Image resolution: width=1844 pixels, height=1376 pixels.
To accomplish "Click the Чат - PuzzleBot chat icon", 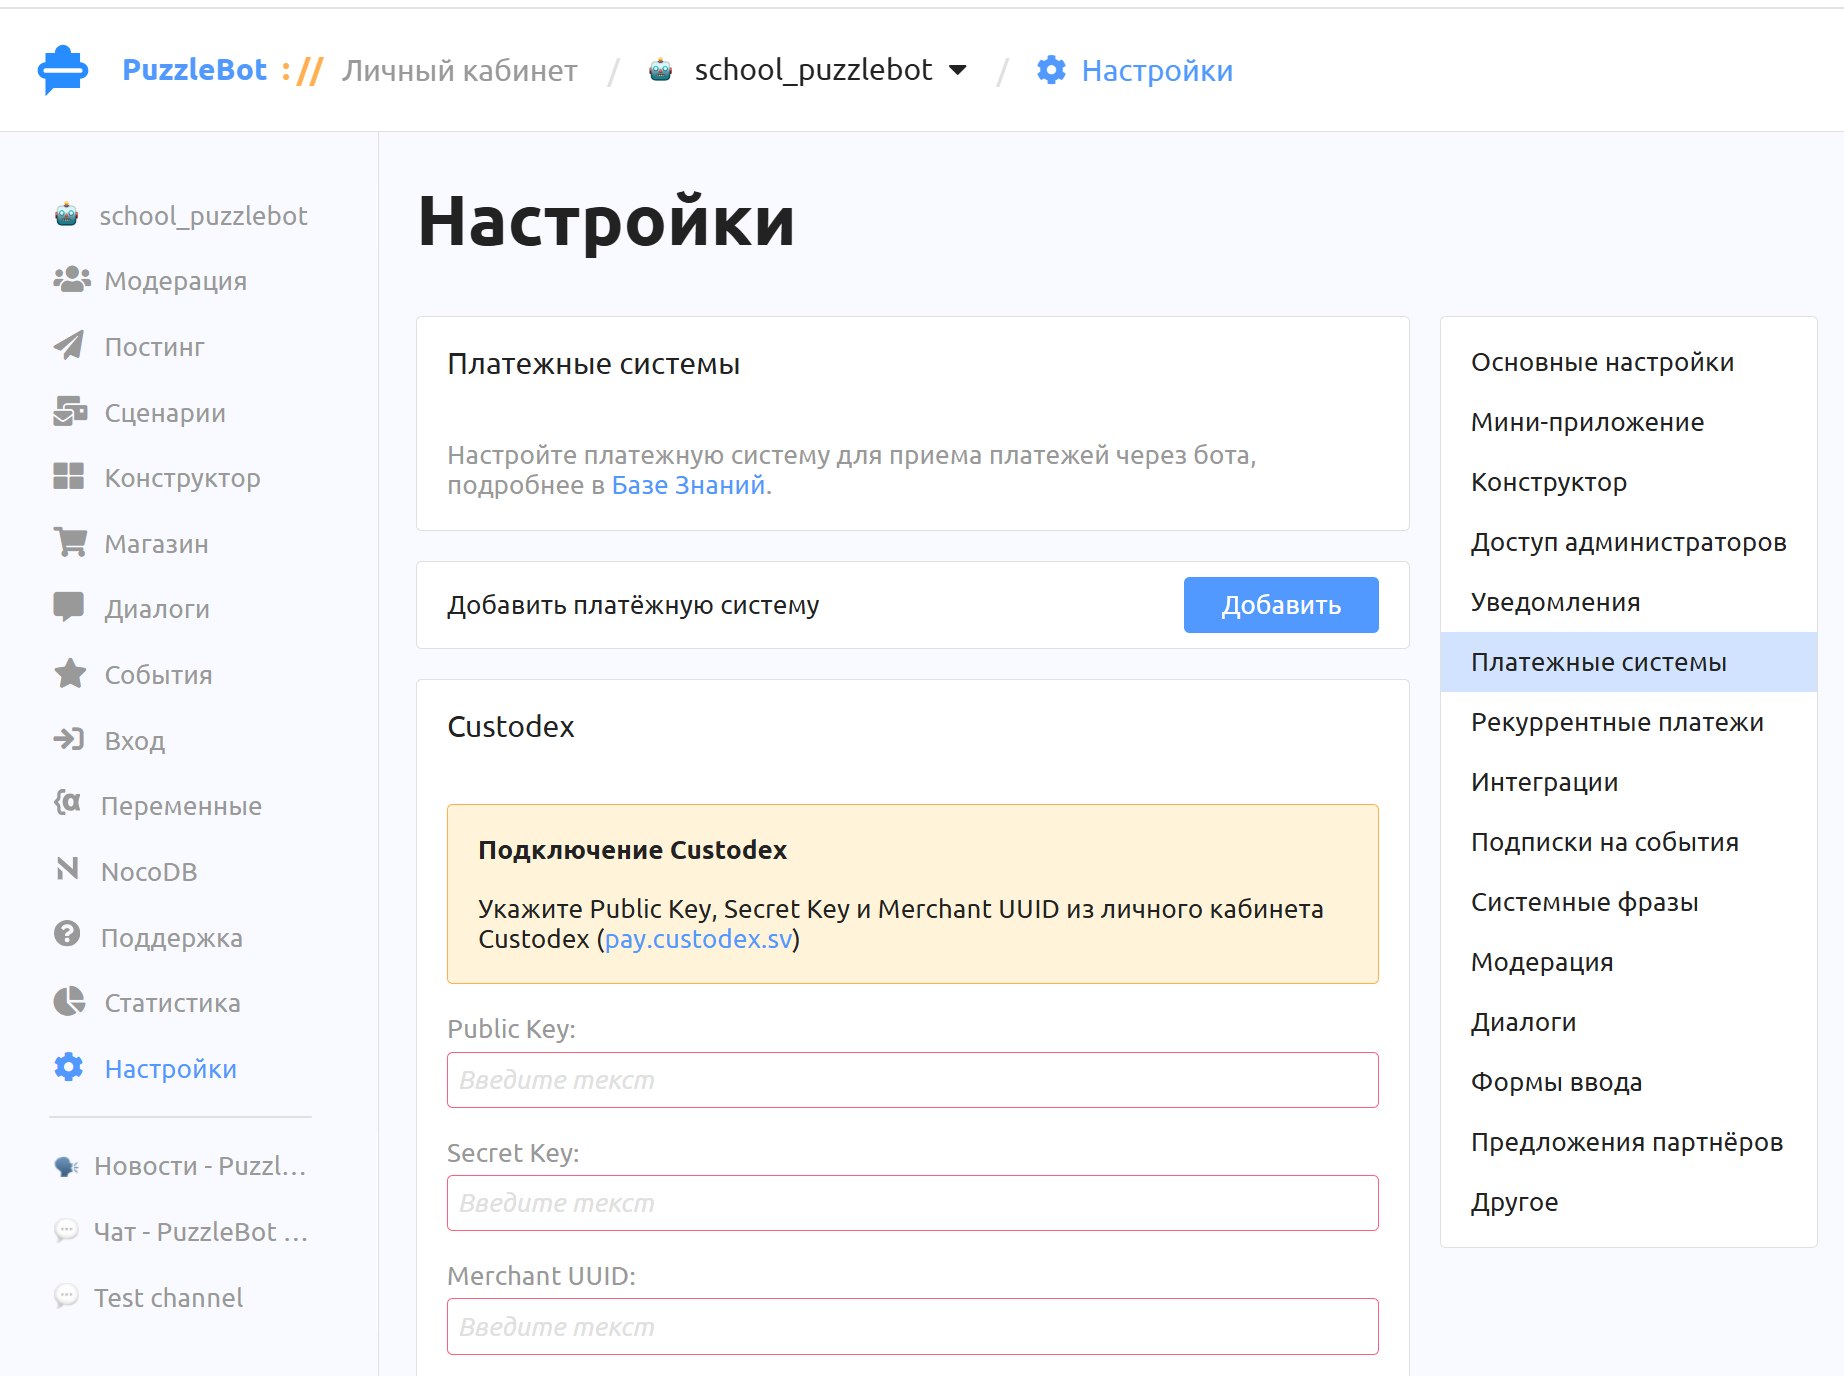I will [67, 1231].
